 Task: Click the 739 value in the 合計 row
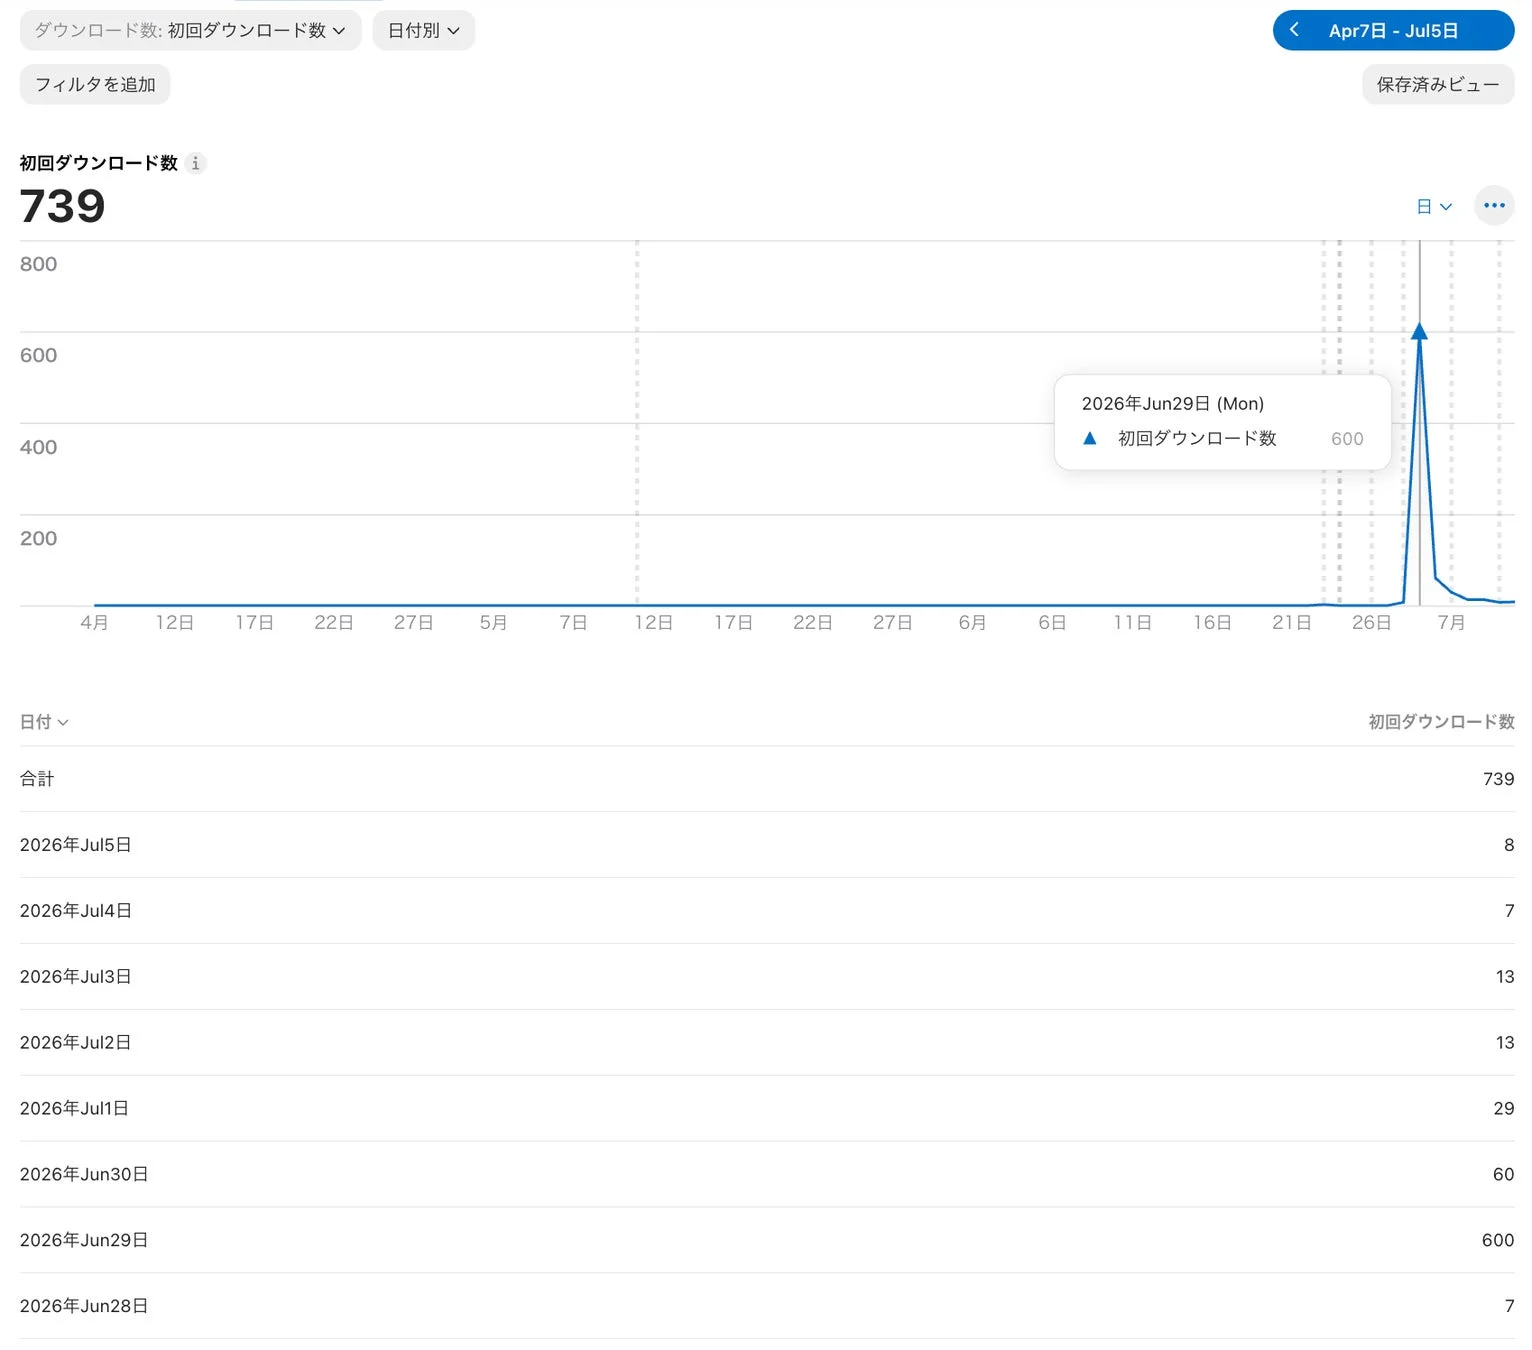(x=1498, y=779)
